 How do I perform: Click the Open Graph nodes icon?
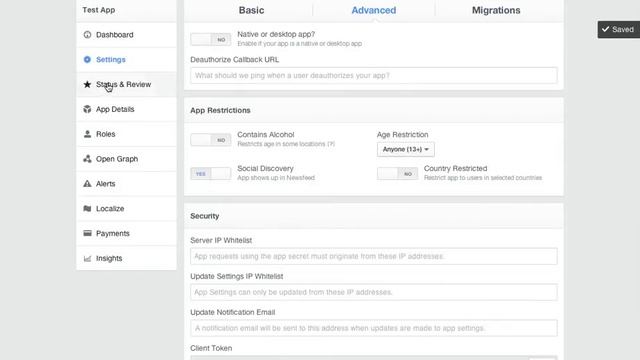[x=87, y=159]
